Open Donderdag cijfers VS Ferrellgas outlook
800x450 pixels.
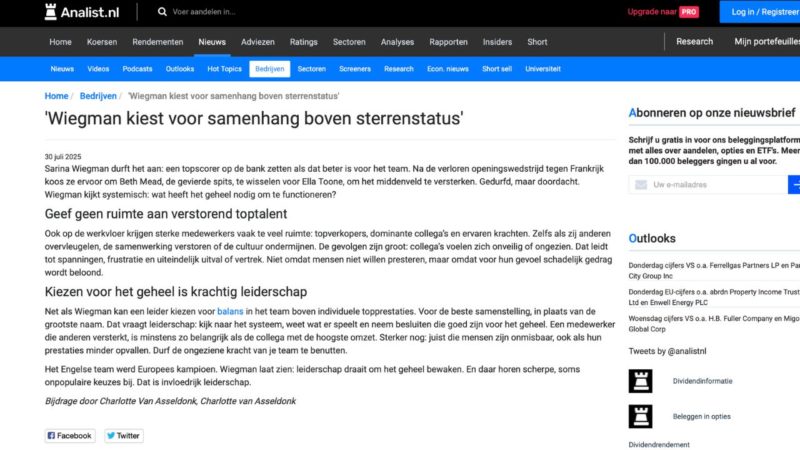pyautogui.click(x=714, y=270)
